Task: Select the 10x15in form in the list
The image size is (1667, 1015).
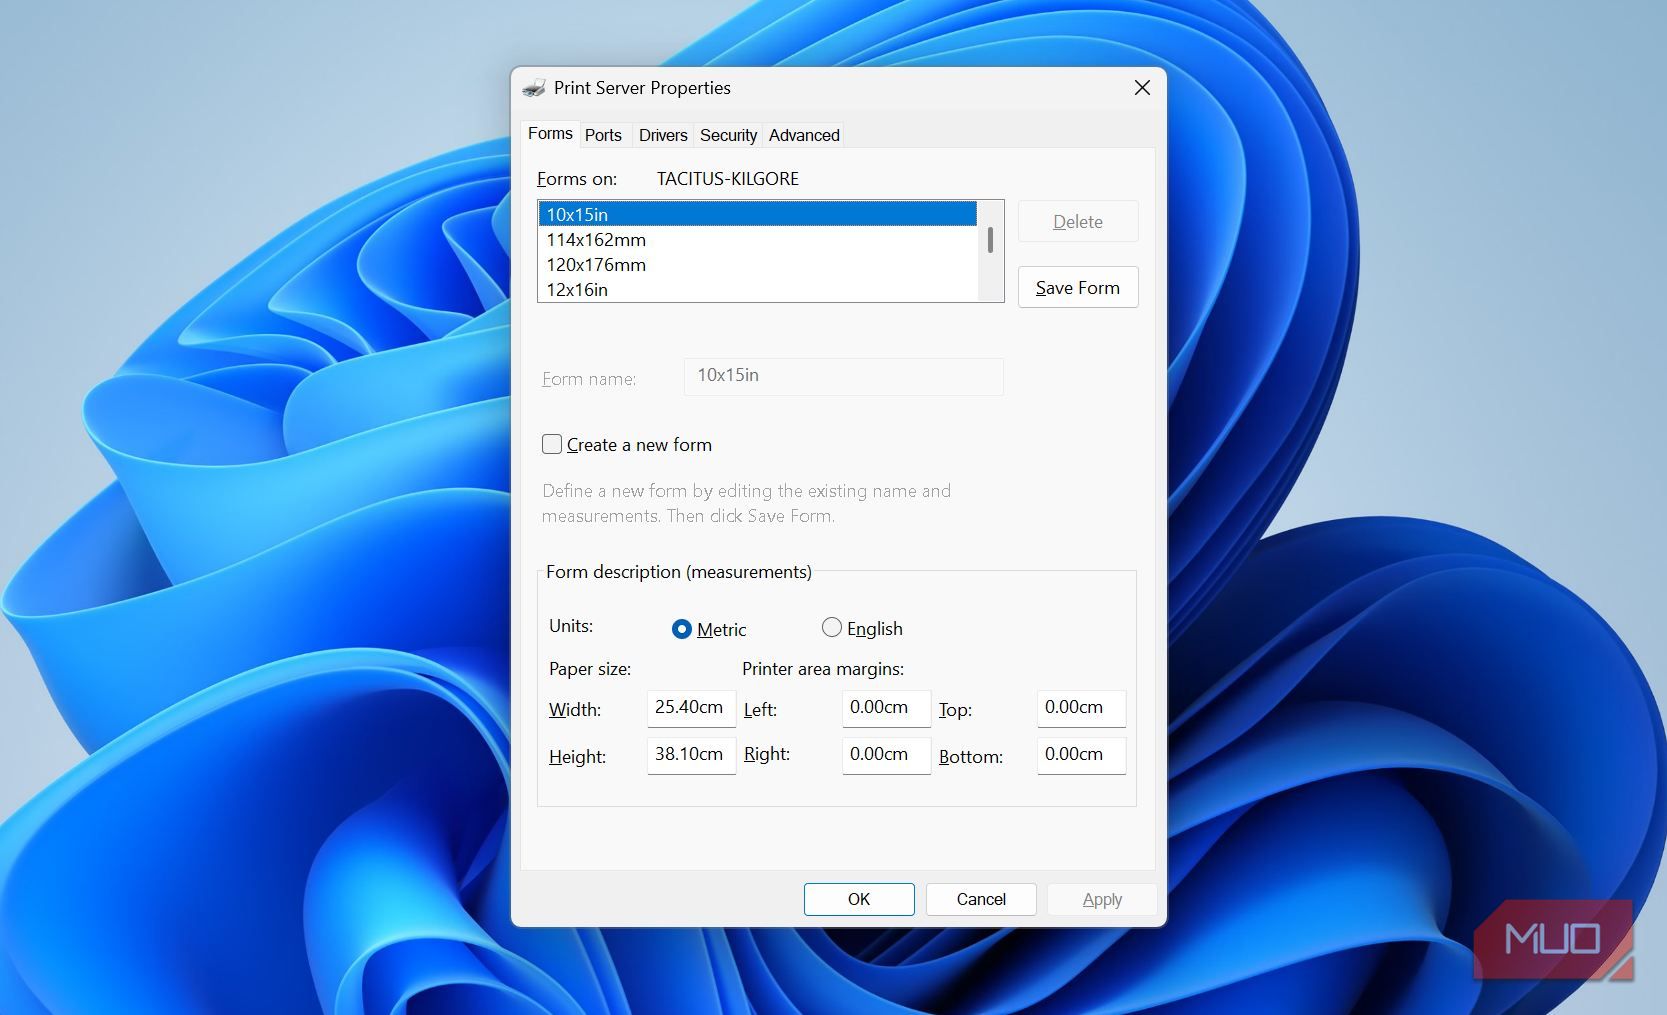Action: pos(758,214)
